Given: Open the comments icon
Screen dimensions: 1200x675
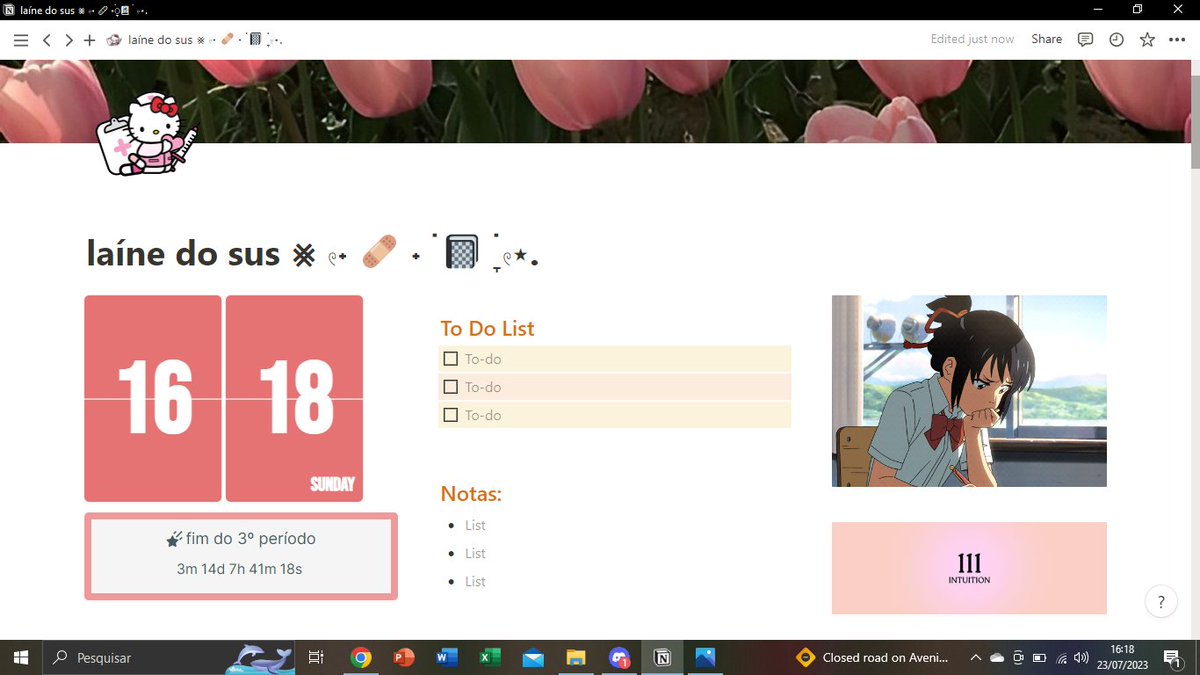Looking at the screenshot, I should (x=1085, y=40).
